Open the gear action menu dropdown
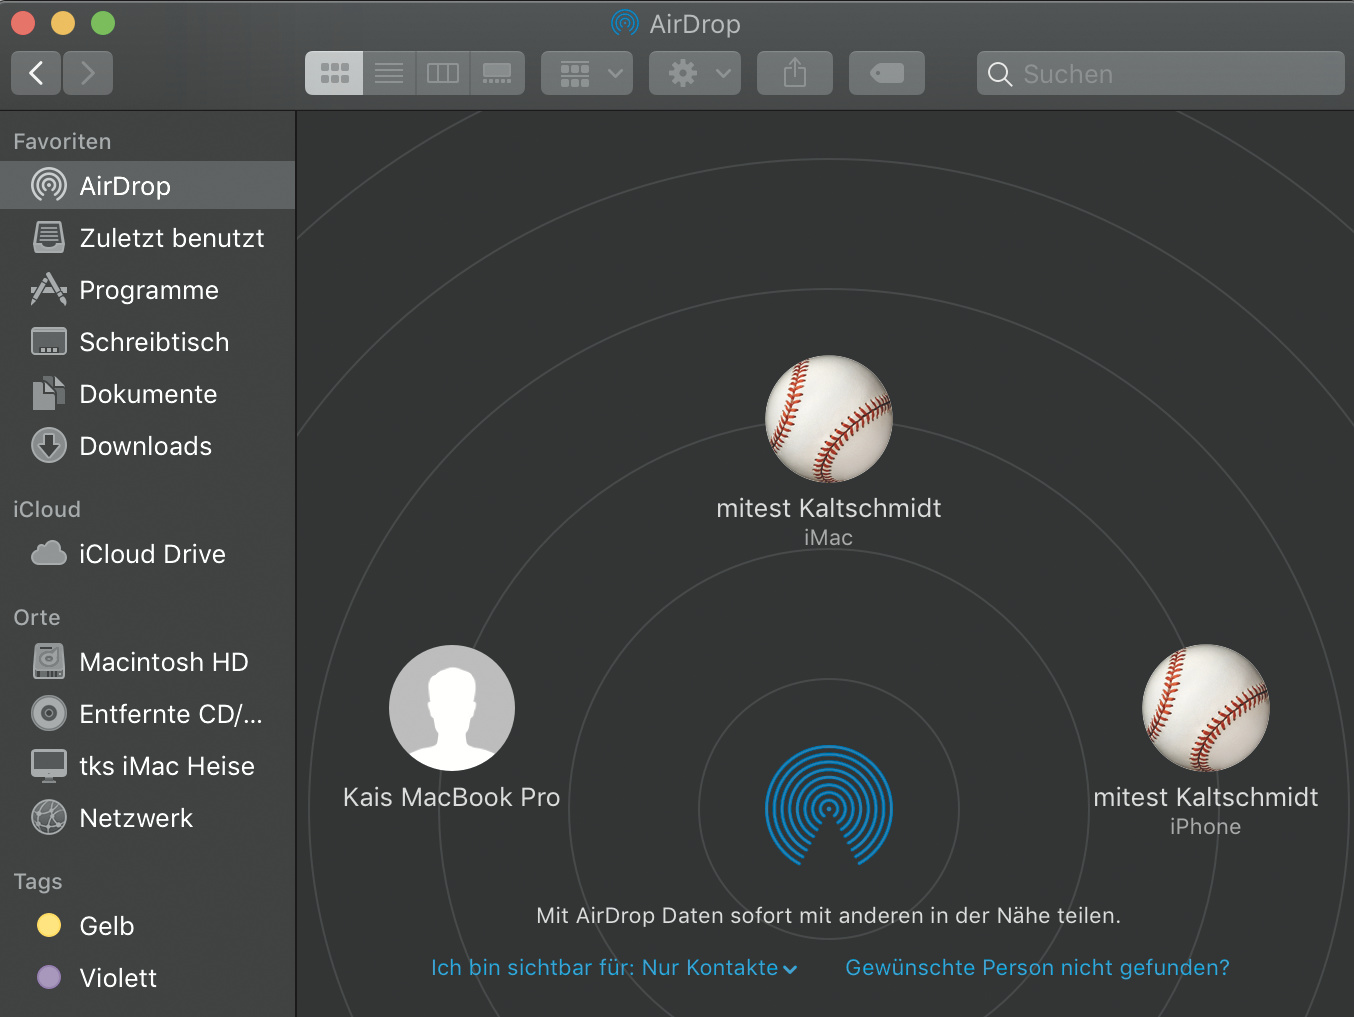The height and width of the screenshot is (1017, 1354). [695, 73]
